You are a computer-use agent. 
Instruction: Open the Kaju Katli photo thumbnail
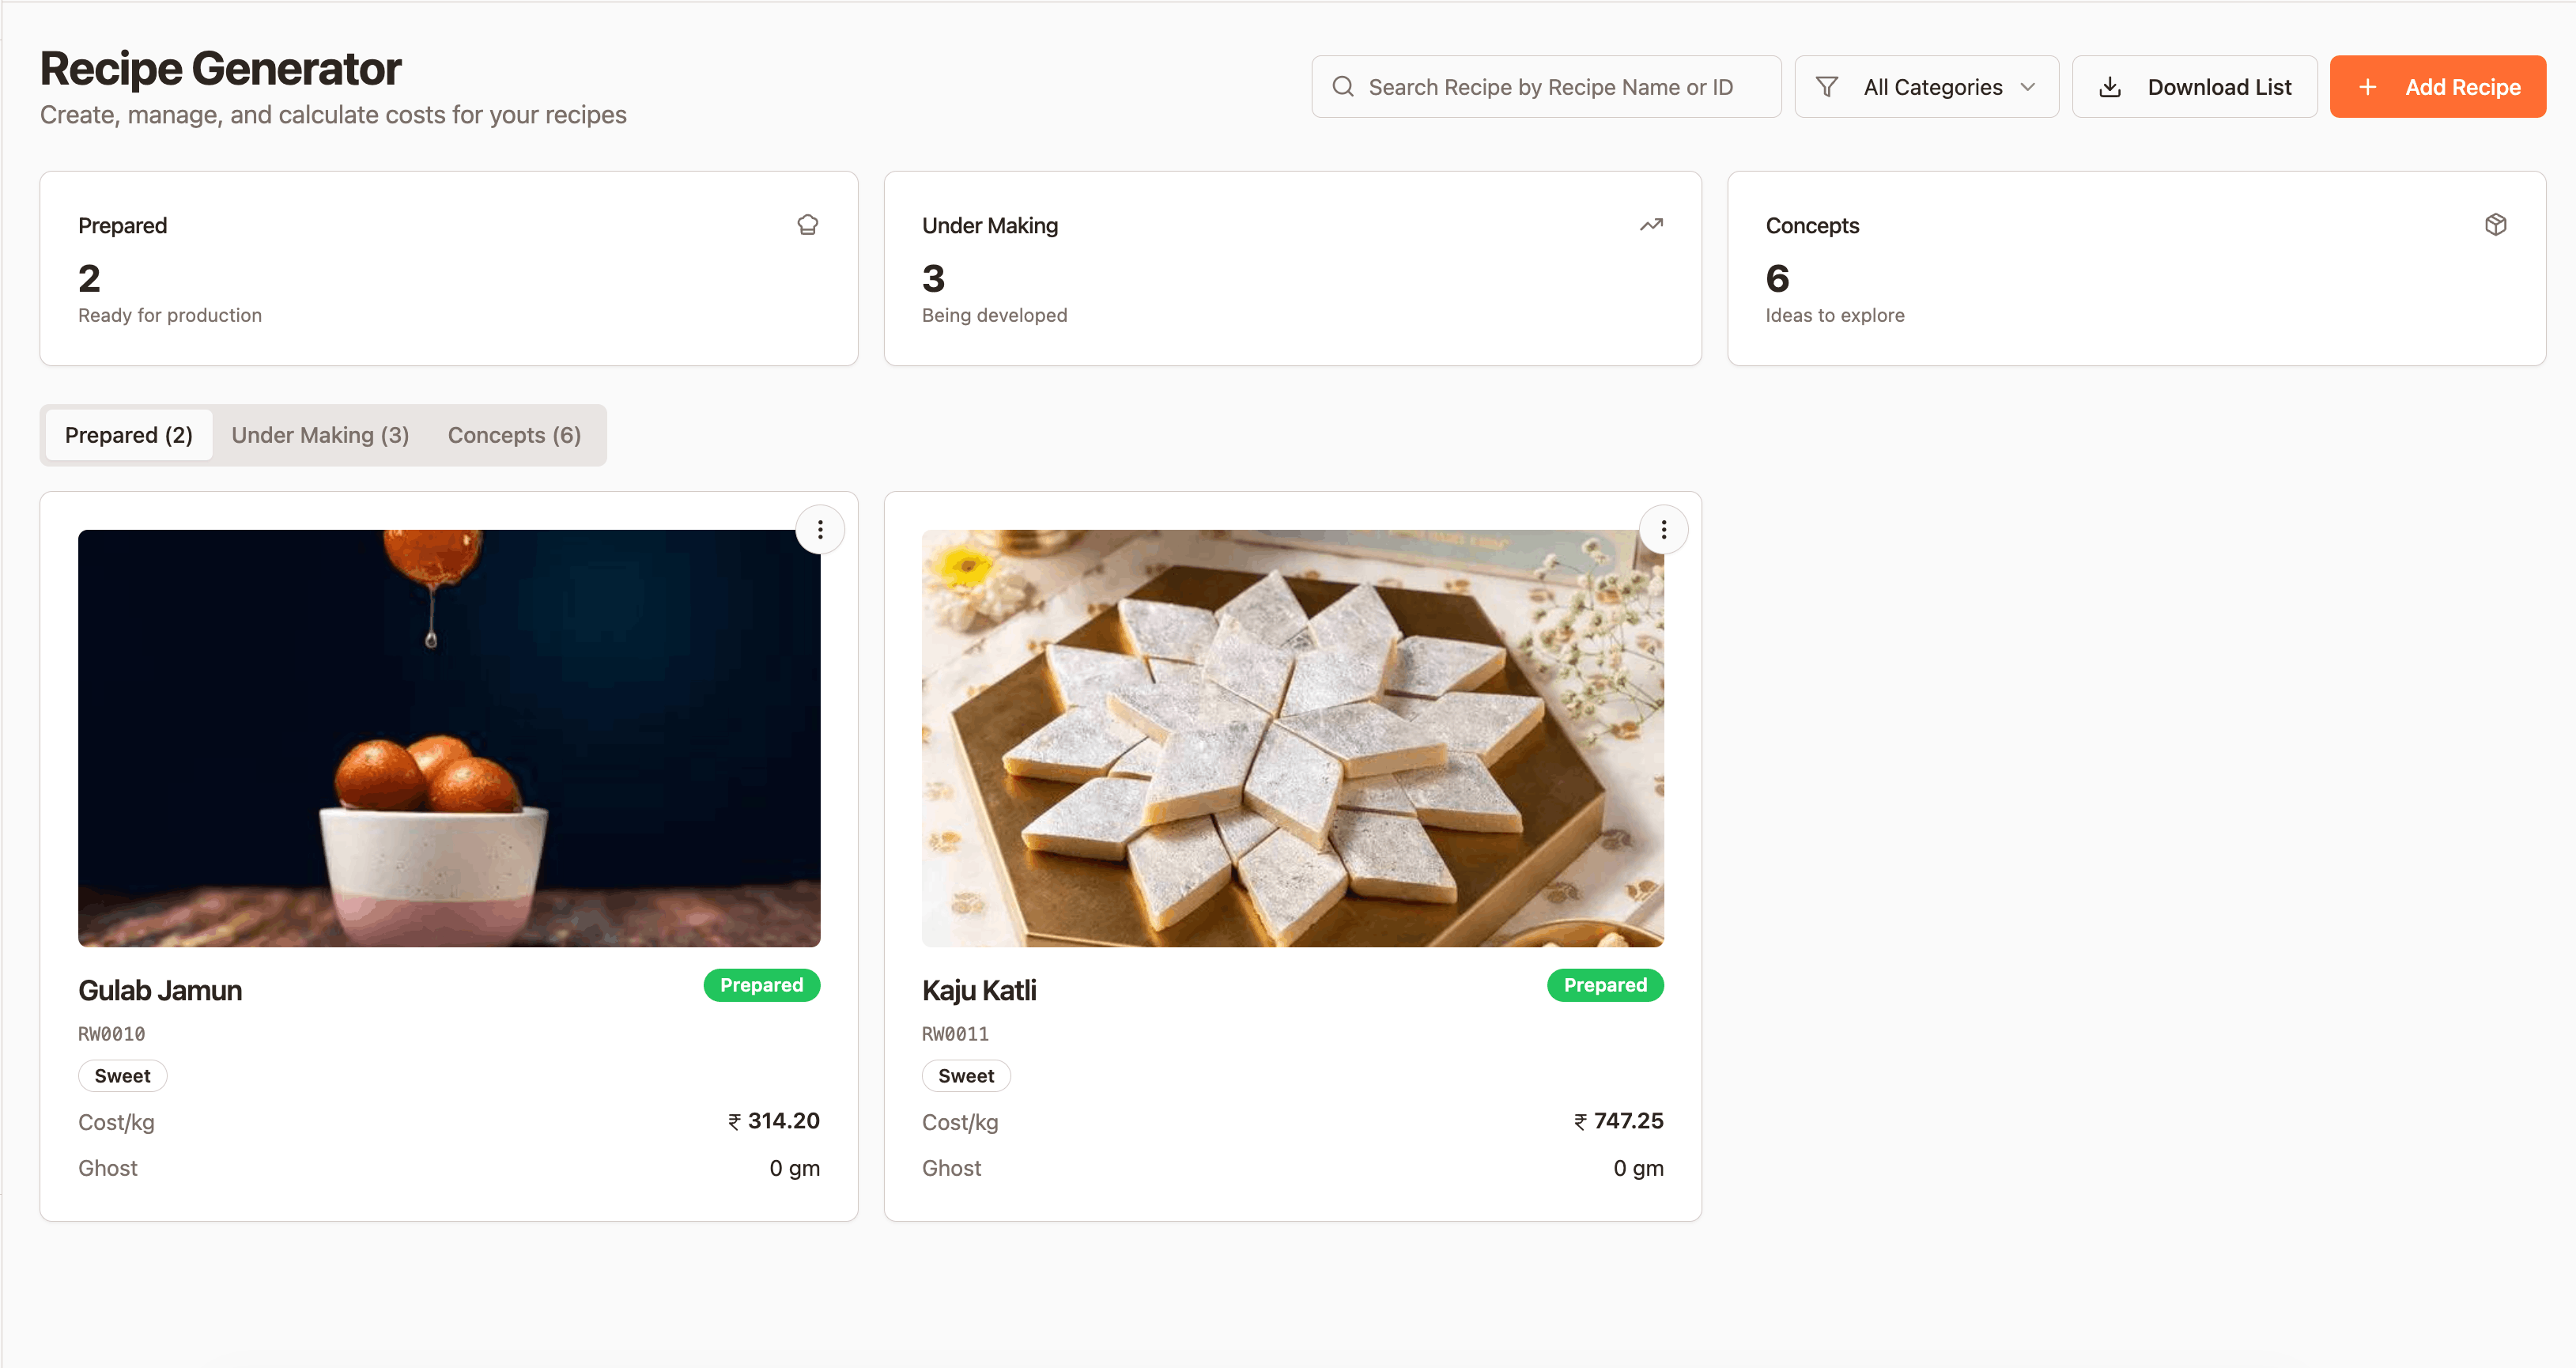click(1293, 738)
